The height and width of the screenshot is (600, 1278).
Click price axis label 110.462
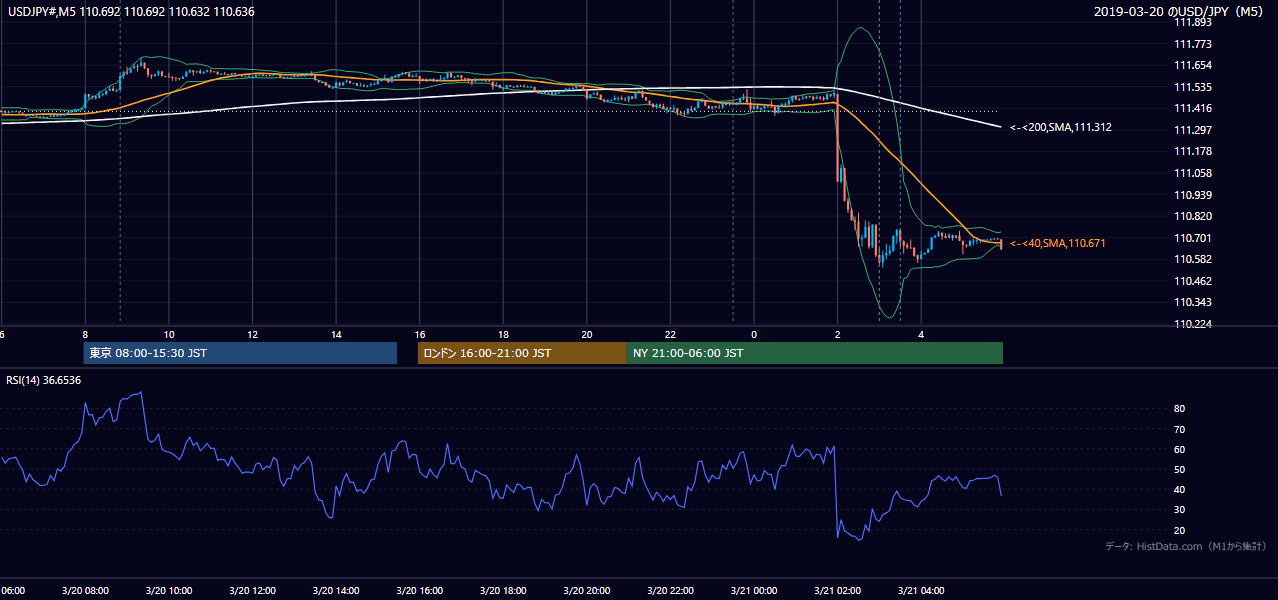point(1192,281)
